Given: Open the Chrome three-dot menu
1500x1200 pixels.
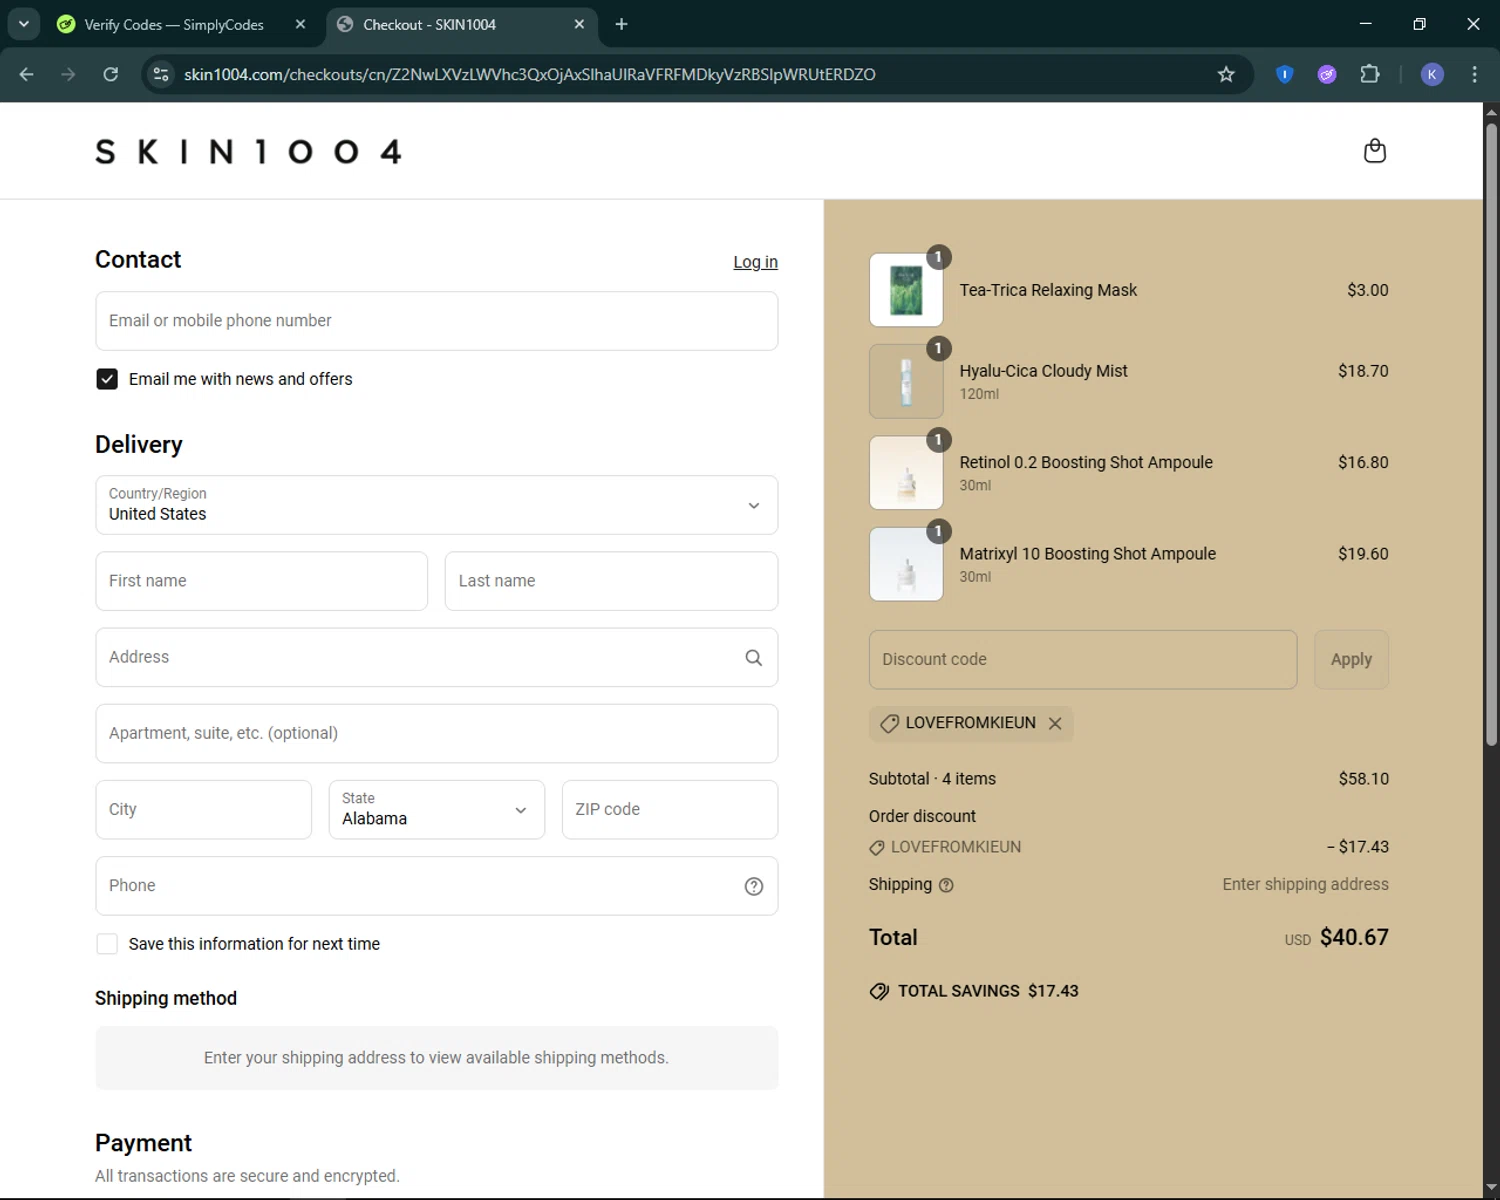Looking at the screenshot, I should 1474,74.
